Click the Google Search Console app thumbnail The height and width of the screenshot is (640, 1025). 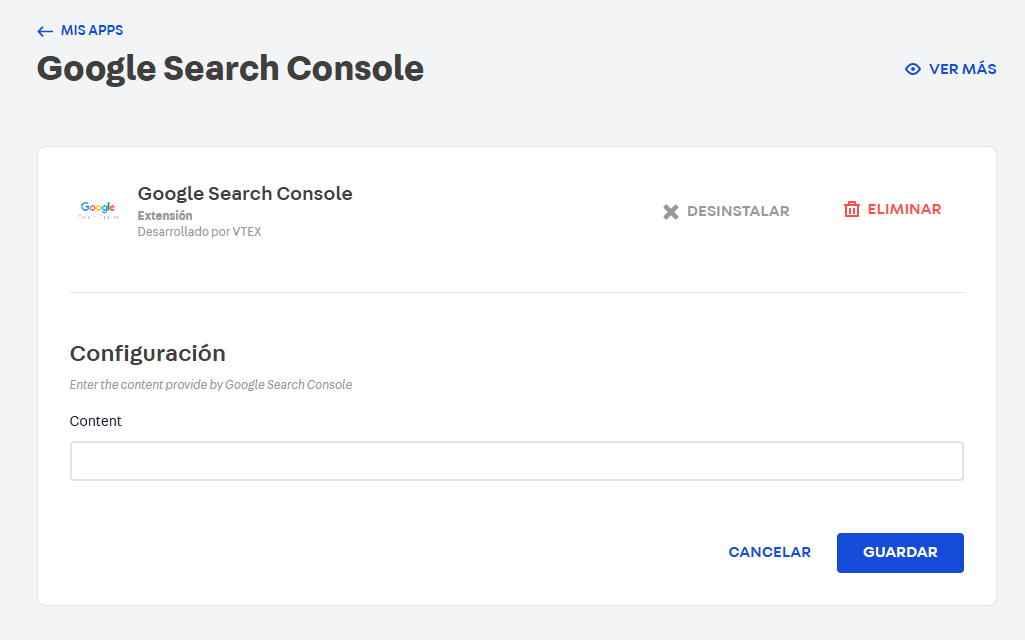[97, 210]
